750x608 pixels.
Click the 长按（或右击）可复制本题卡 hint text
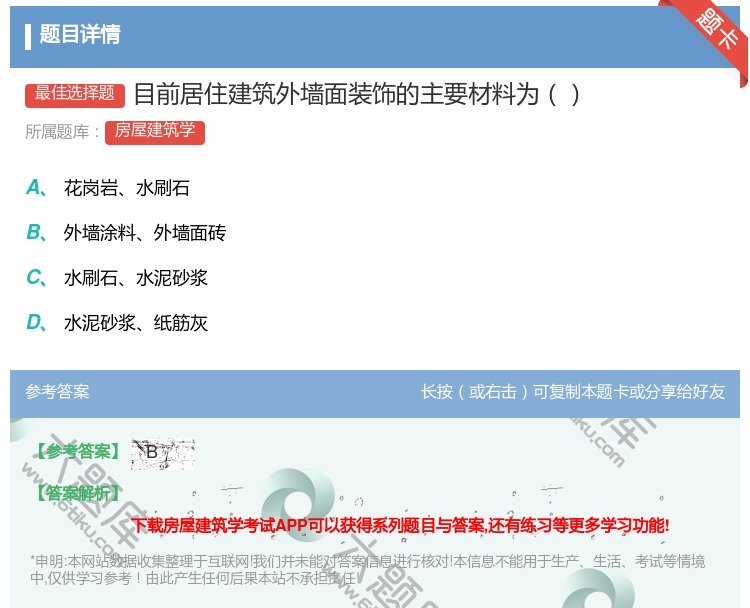click(573, 392)
